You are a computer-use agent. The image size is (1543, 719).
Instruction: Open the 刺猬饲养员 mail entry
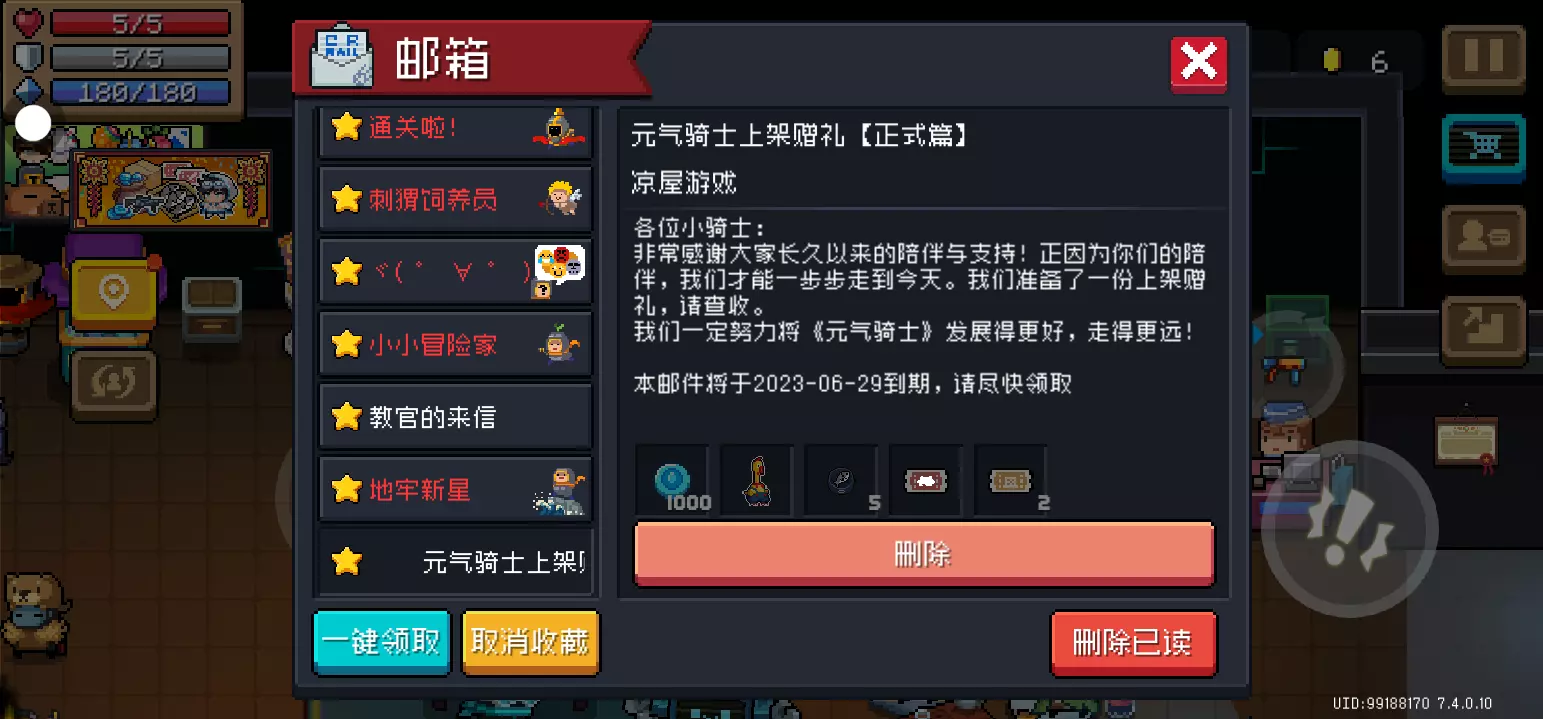[x=456, y=199]
